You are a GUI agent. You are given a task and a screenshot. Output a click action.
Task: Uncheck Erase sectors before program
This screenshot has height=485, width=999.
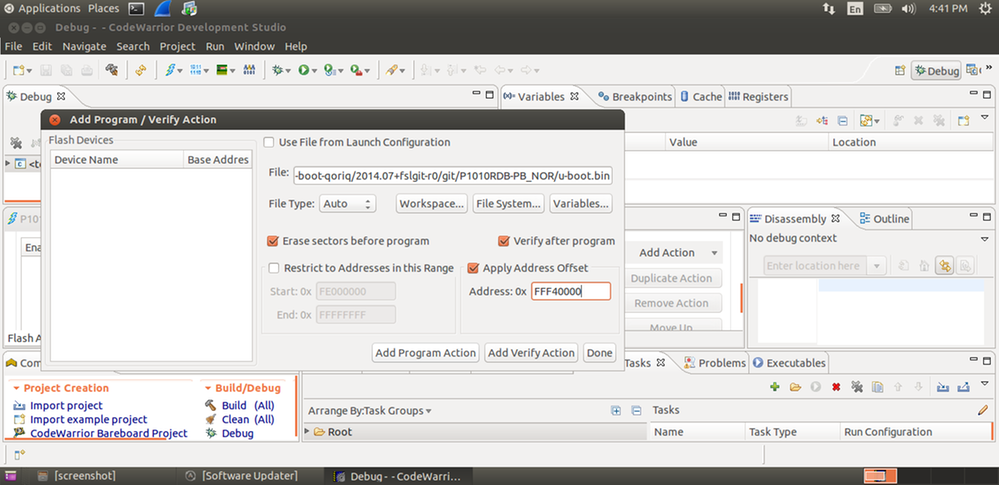[x=273, y=241]
